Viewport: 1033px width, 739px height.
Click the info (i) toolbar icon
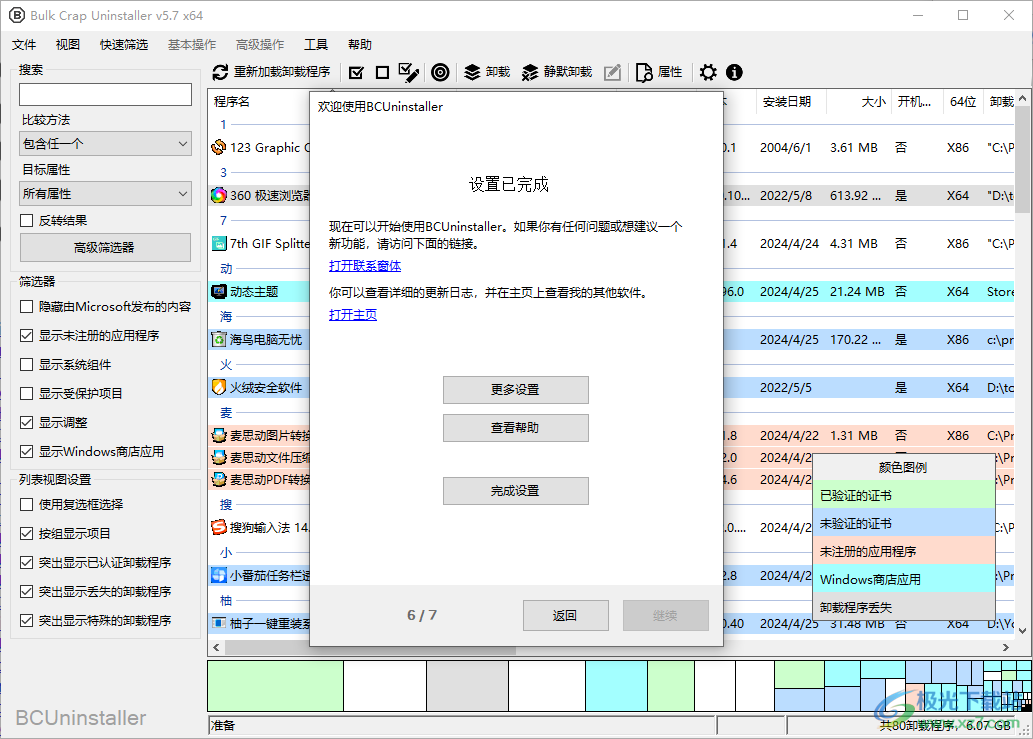point(734,72)
